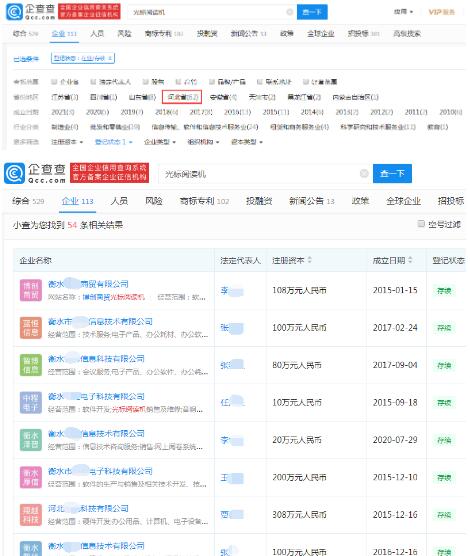Sort results by 注册资本 column arrows
The width and height of the screenshot is (470, 556).
pos(309,260)
